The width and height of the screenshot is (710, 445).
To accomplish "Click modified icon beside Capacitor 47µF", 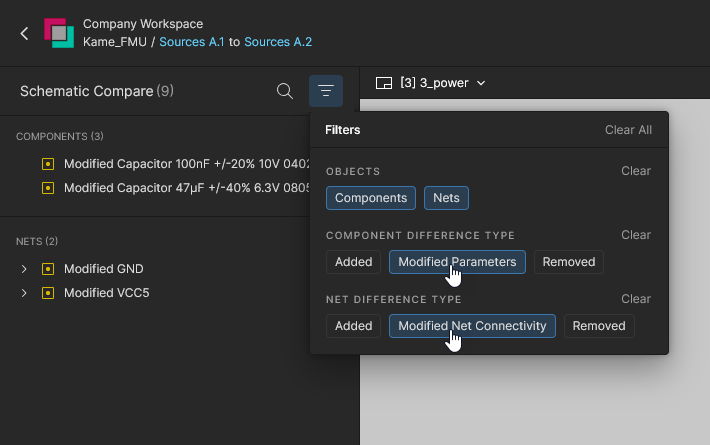I will [48, 188].
